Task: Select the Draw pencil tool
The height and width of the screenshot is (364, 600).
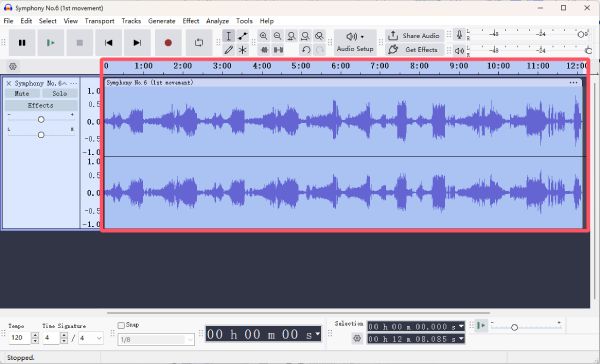Action: (x=228, y=50)
